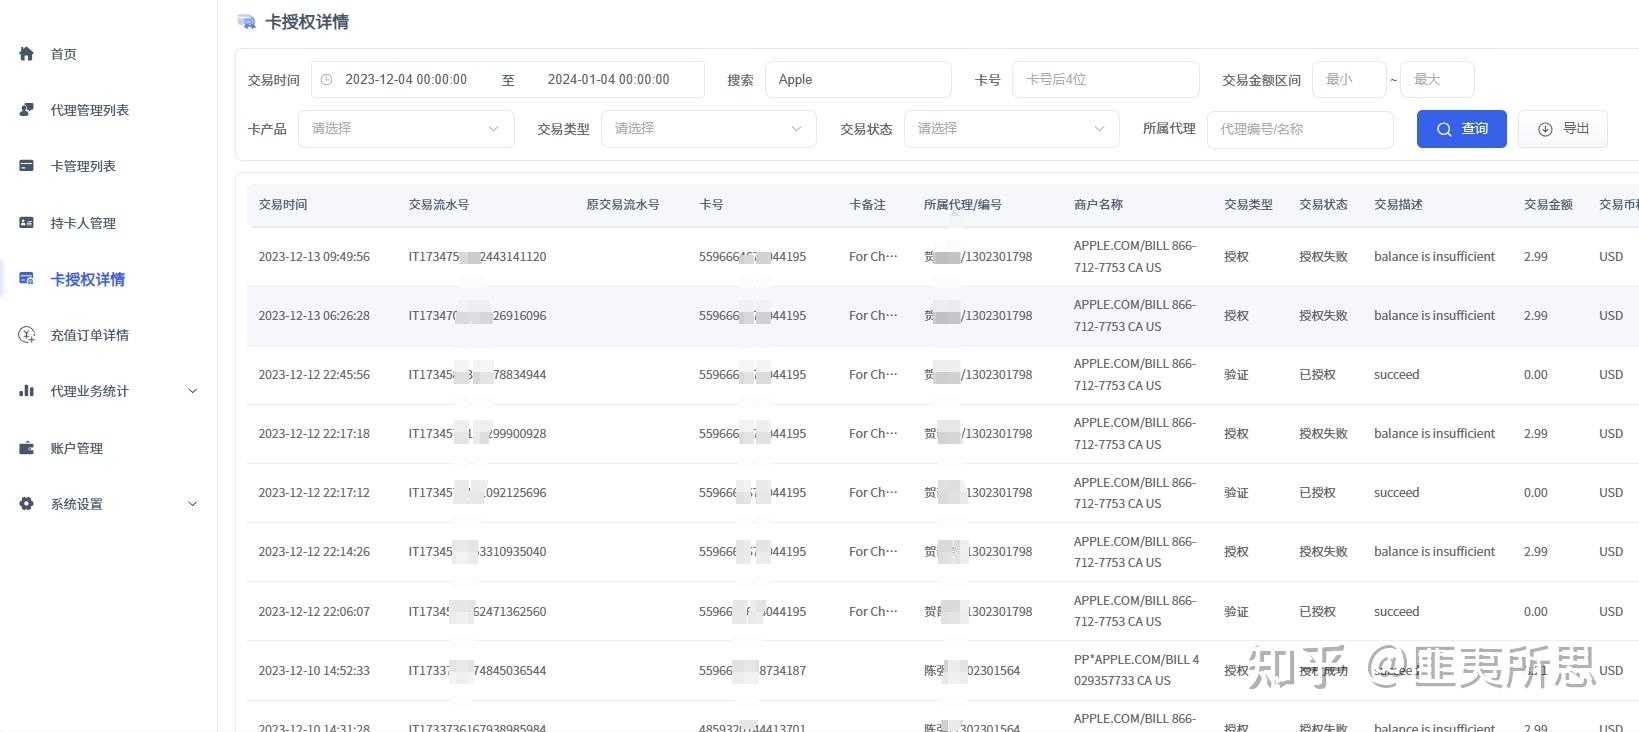Click the 商户名称 column header
Screen dimensions: 1639x732
click(x=1099, y=205)
